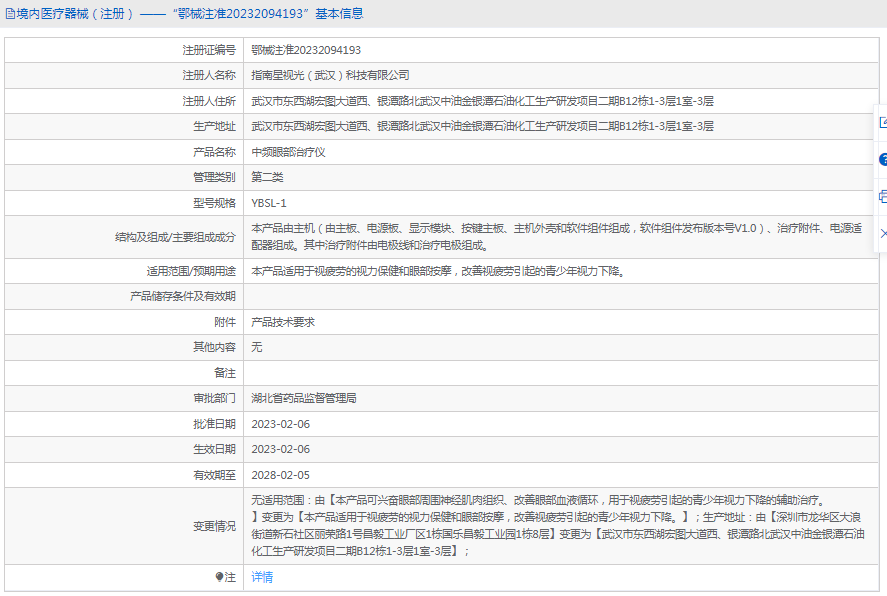Click the 产品名称 row label
Screen dimensions: 887x596
[214, 152]
